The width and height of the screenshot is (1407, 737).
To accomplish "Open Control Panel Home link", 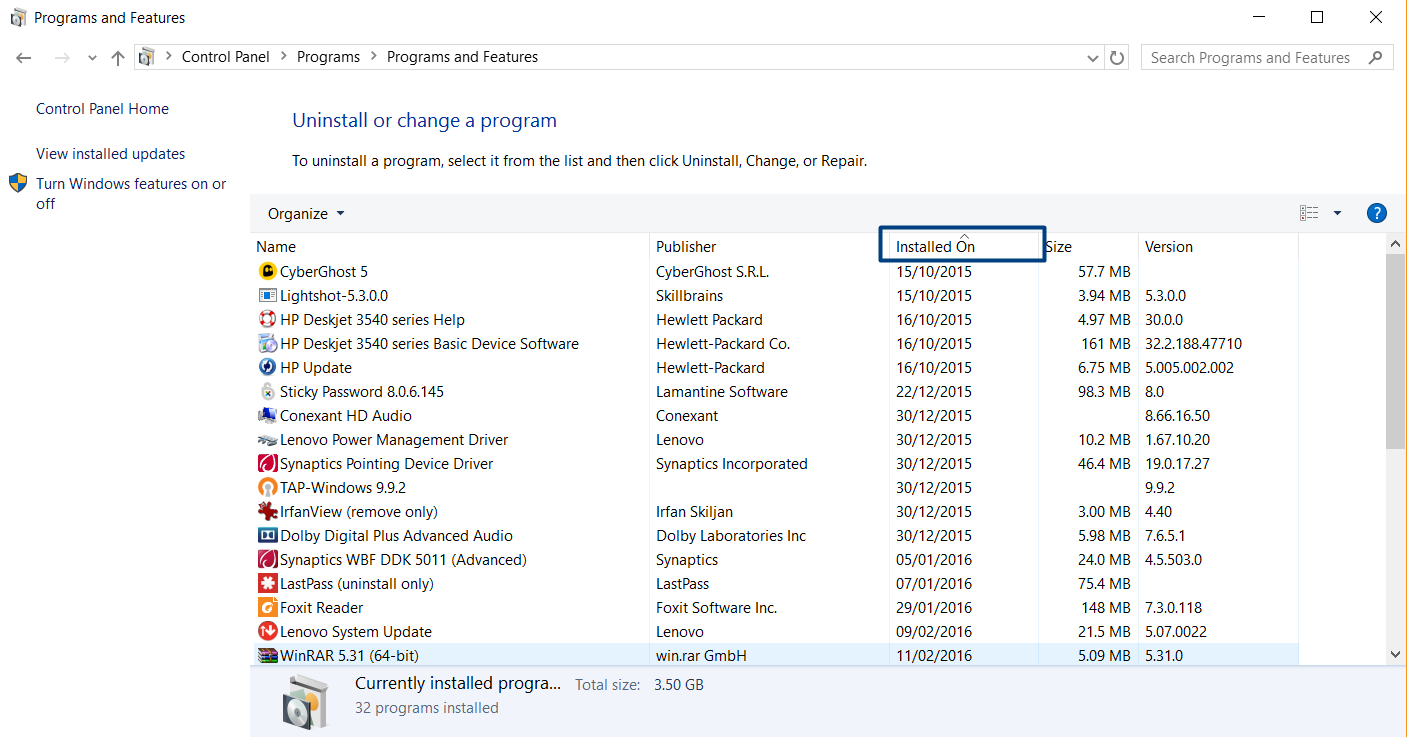I will (102, 109).
